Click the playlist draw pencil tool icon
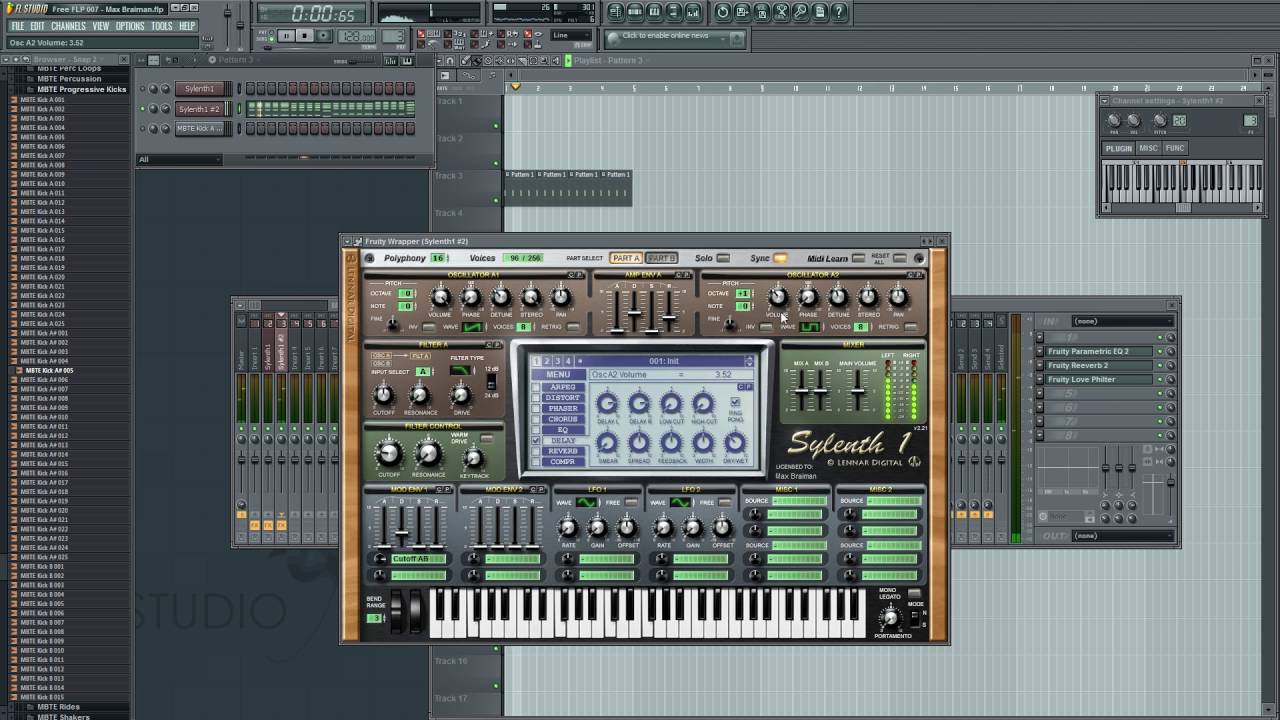Screen dimensions: 1280x720 [464, 60]
